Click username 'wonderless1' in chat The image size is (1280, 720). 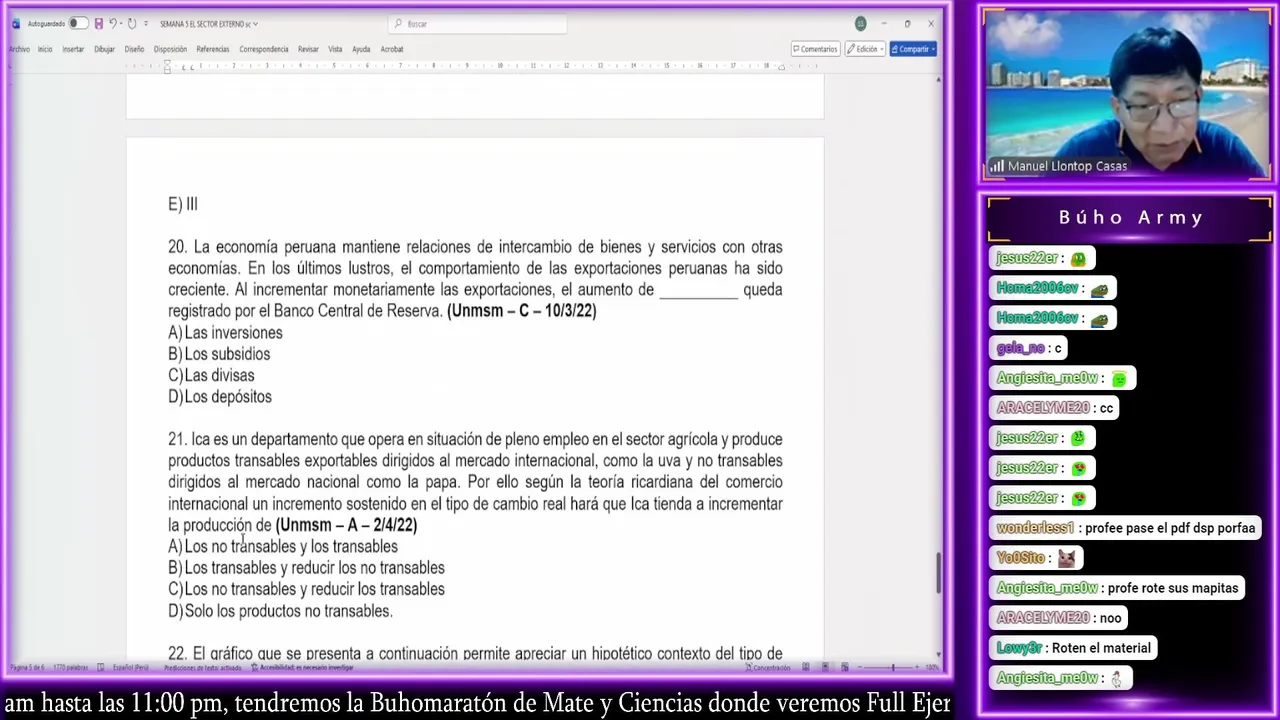(x=1035, y=528)
